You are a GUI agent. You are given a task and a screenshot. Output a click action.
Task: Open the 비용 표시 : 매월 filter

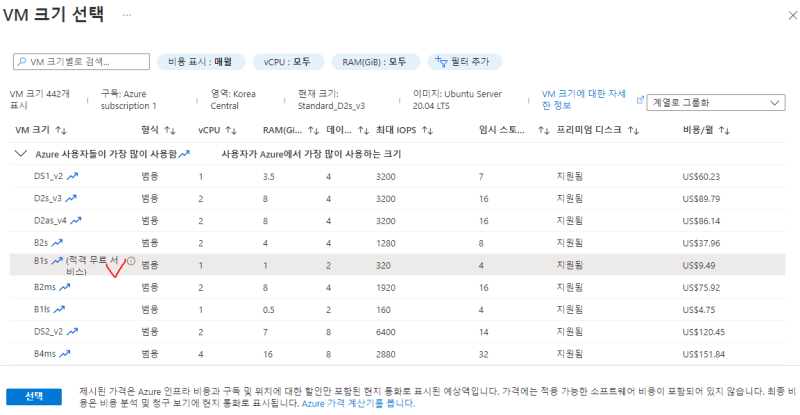tap(201, 62)
